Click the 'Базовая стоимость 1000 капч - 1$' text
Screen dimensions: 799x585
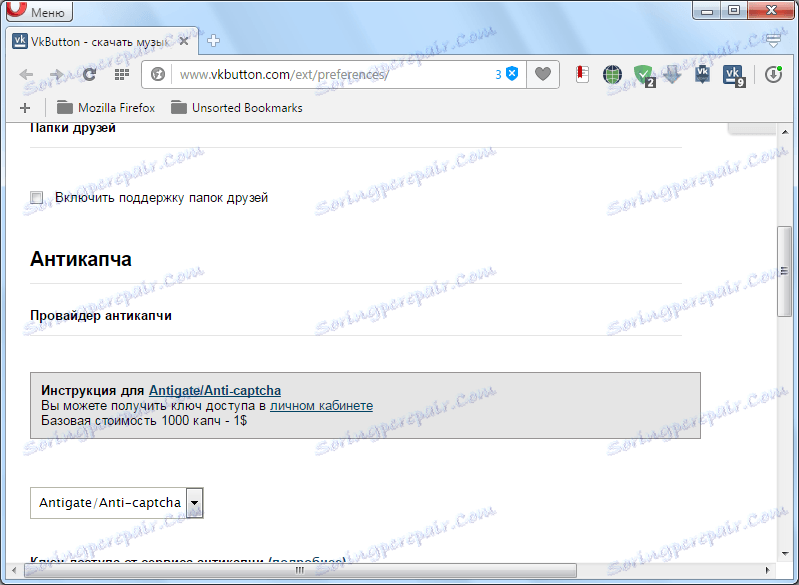pos(144,421)
